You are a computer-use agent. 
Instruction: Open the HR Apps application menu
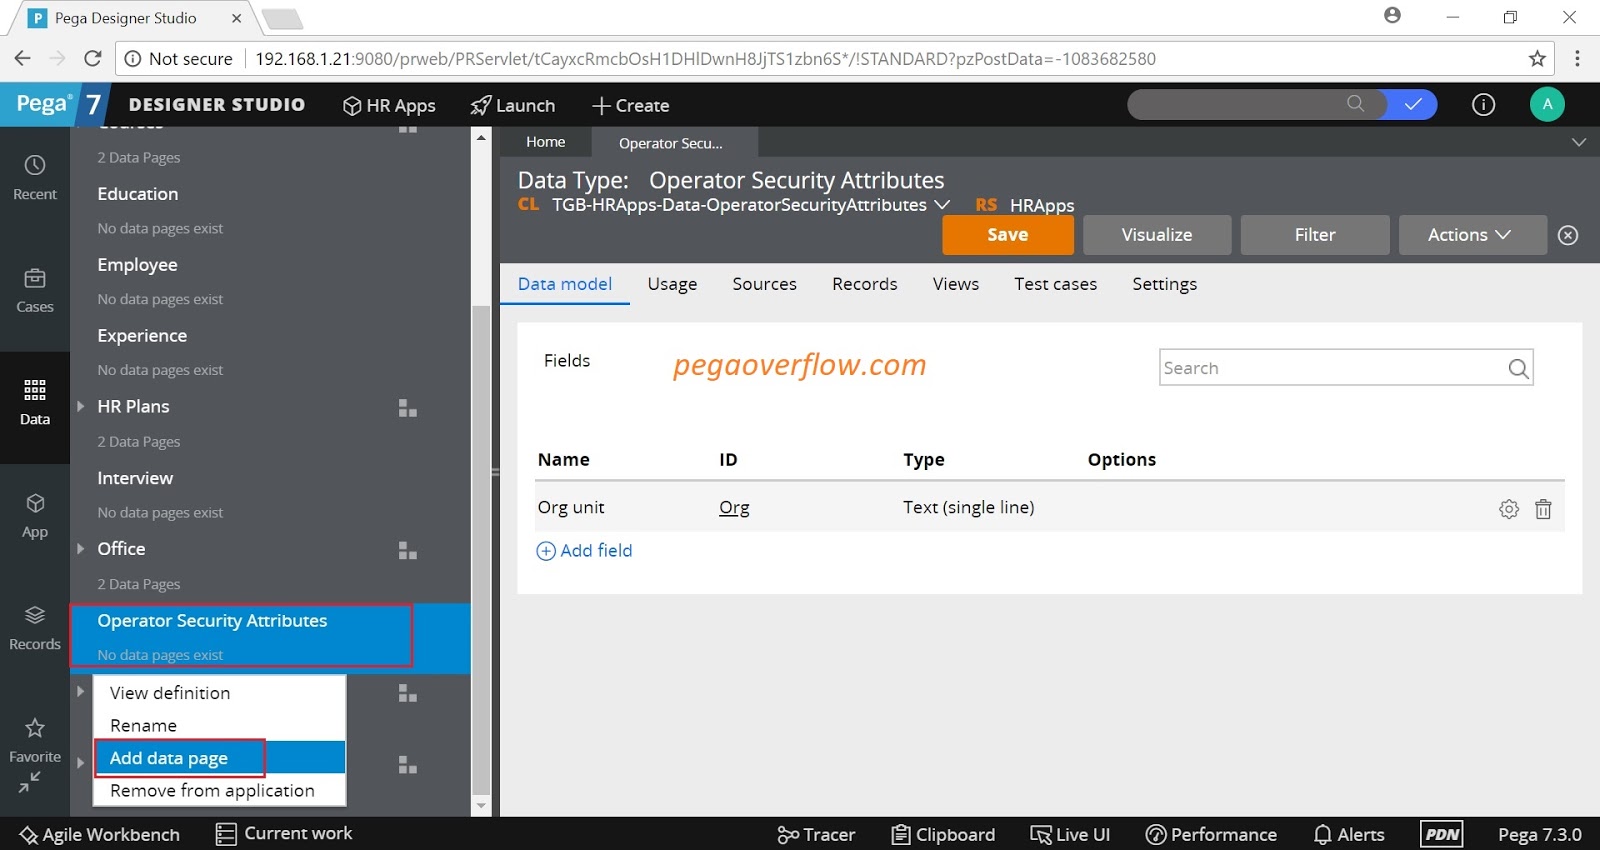click(389, 105)
